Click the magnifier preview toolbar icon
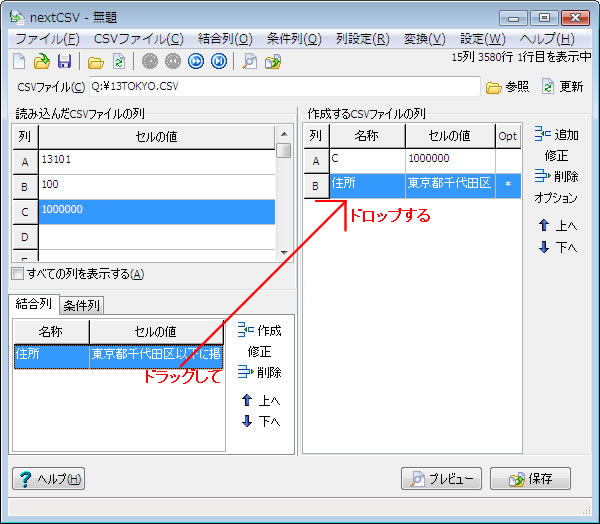600x524 pixels. click(250, 62)
